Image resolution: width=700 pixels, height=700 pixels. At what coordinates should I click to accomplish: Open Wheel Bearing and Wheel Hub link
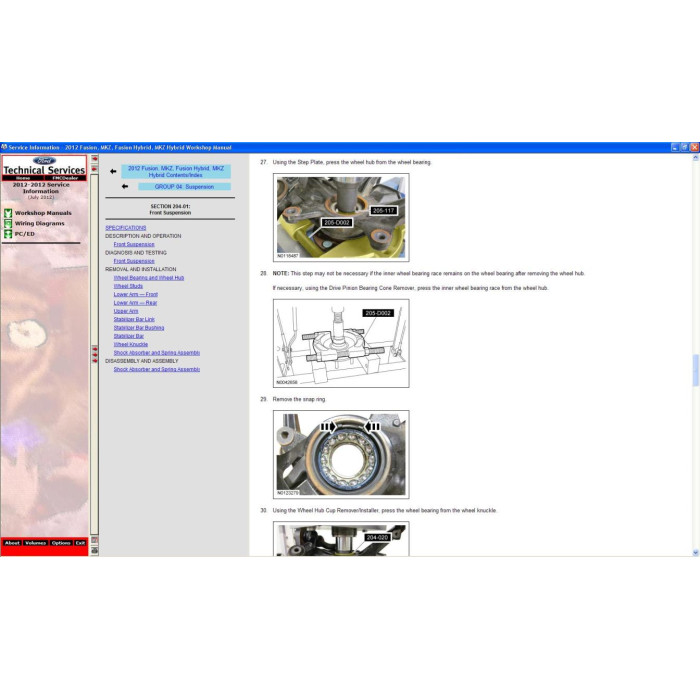coord(149,278)
